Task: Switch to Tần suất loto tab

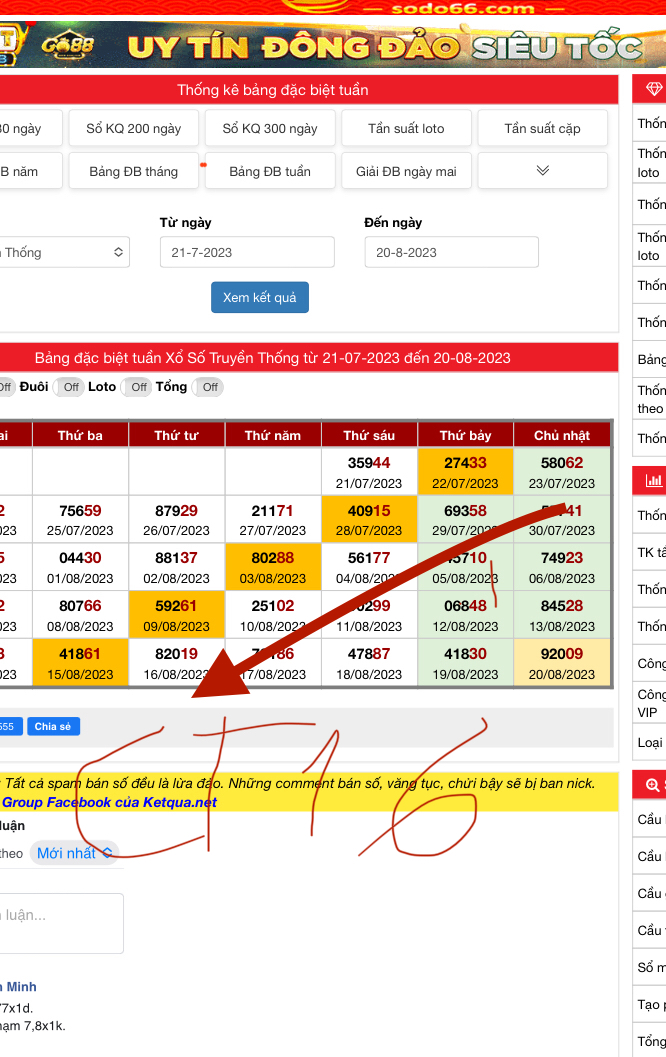Action: 406,128
